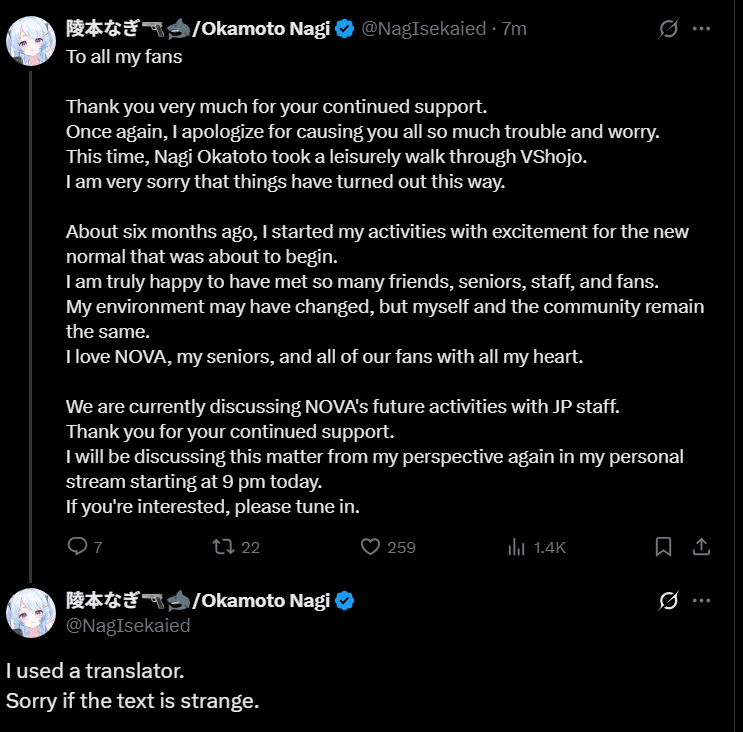Viewport: 743px width, 732px height.
Task: Open @NagIsekaied handle under the reply tweet
Action: click(128, 626)
